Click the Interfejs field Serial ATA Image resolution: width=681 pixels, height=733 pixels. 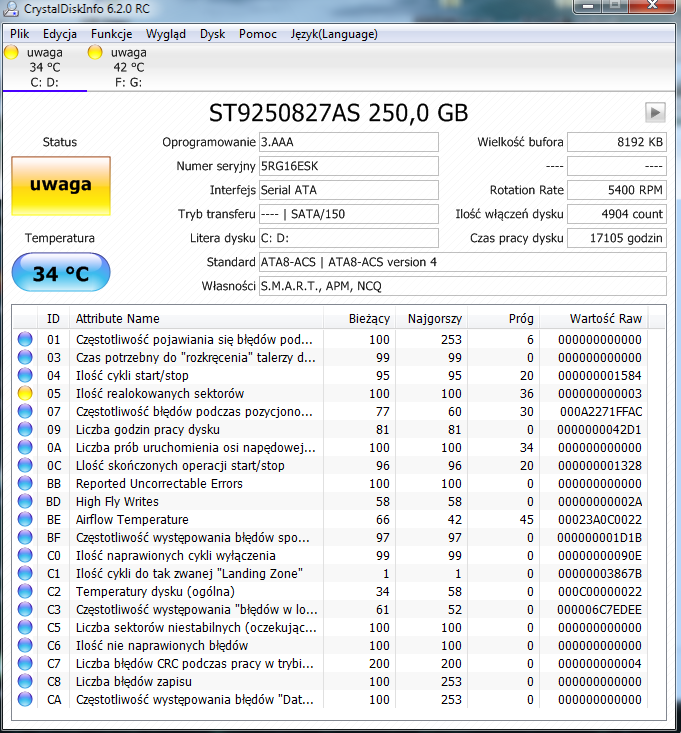349,190
